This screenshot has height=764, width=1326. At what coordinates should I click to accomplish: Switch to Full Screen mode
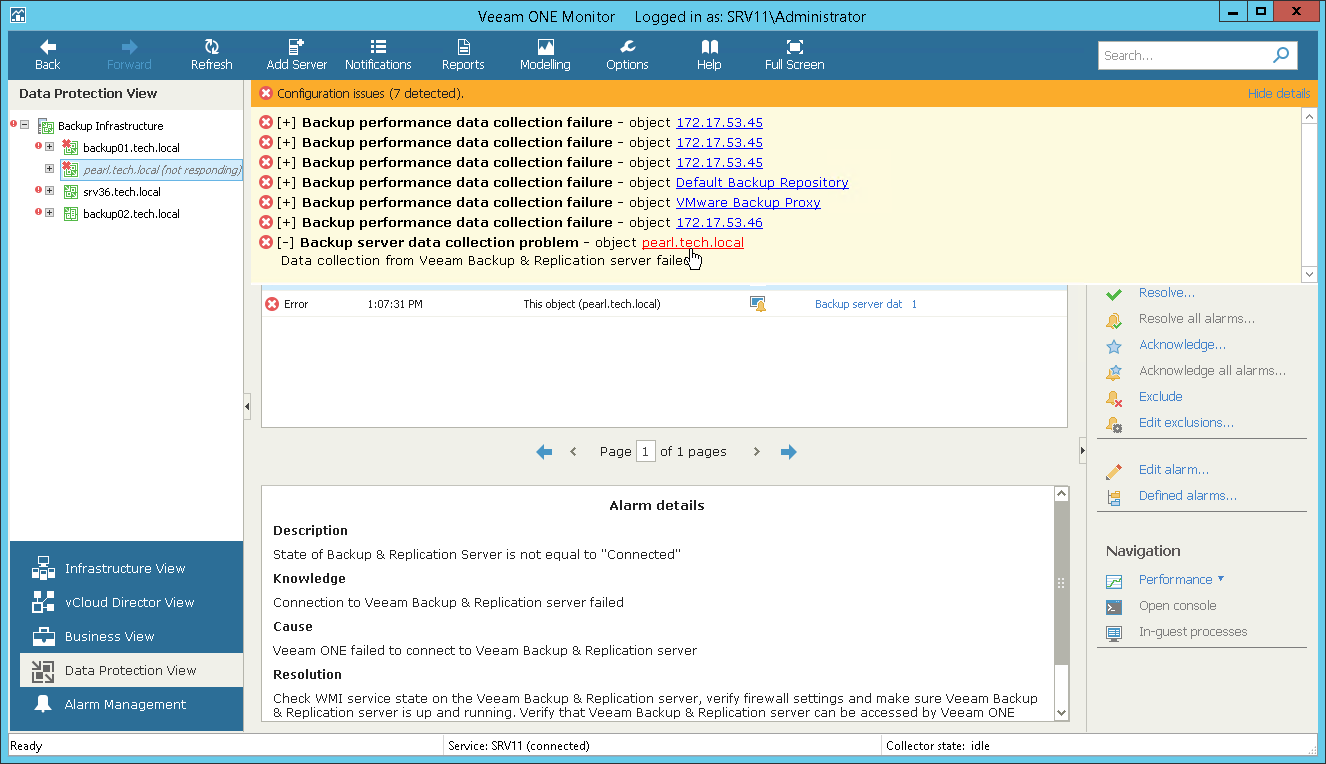pyautogui.click(x=795, y=55)
